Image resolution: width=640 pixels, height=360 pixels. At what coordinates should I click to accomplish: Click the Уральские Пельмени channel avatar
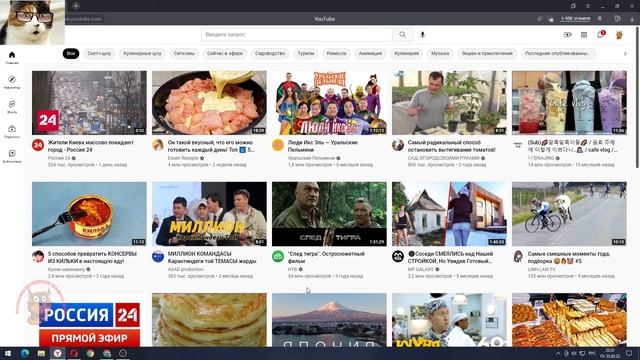tap(278, 145)
